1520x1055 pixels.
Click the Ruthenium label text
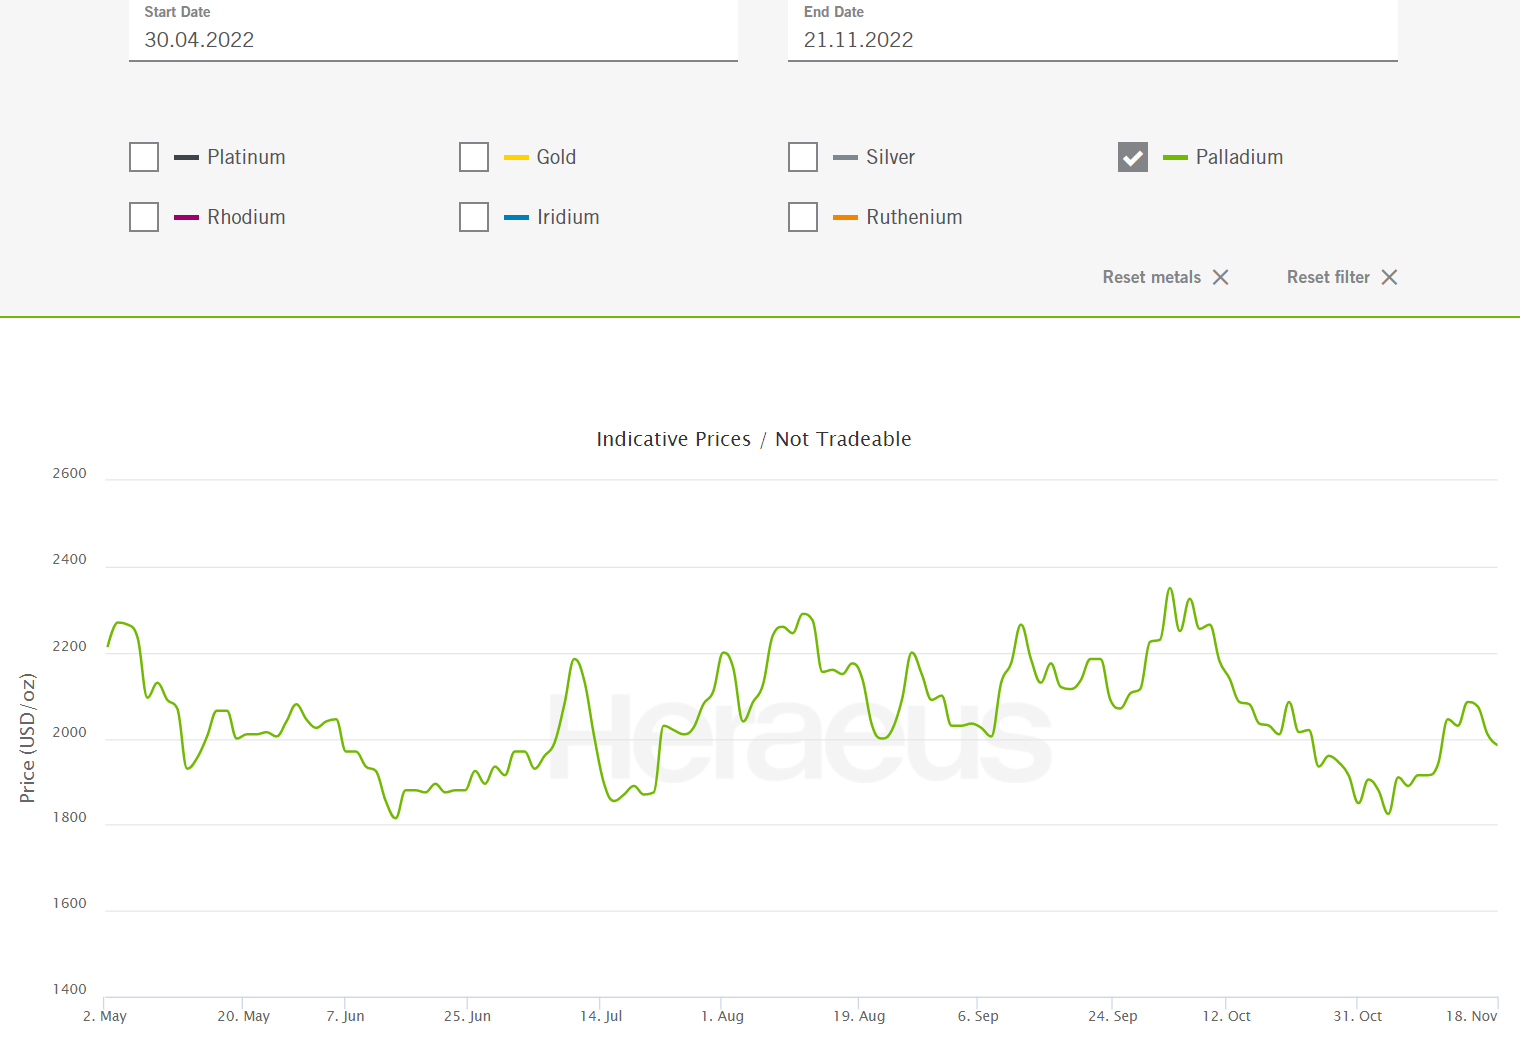tap(914, 217)
